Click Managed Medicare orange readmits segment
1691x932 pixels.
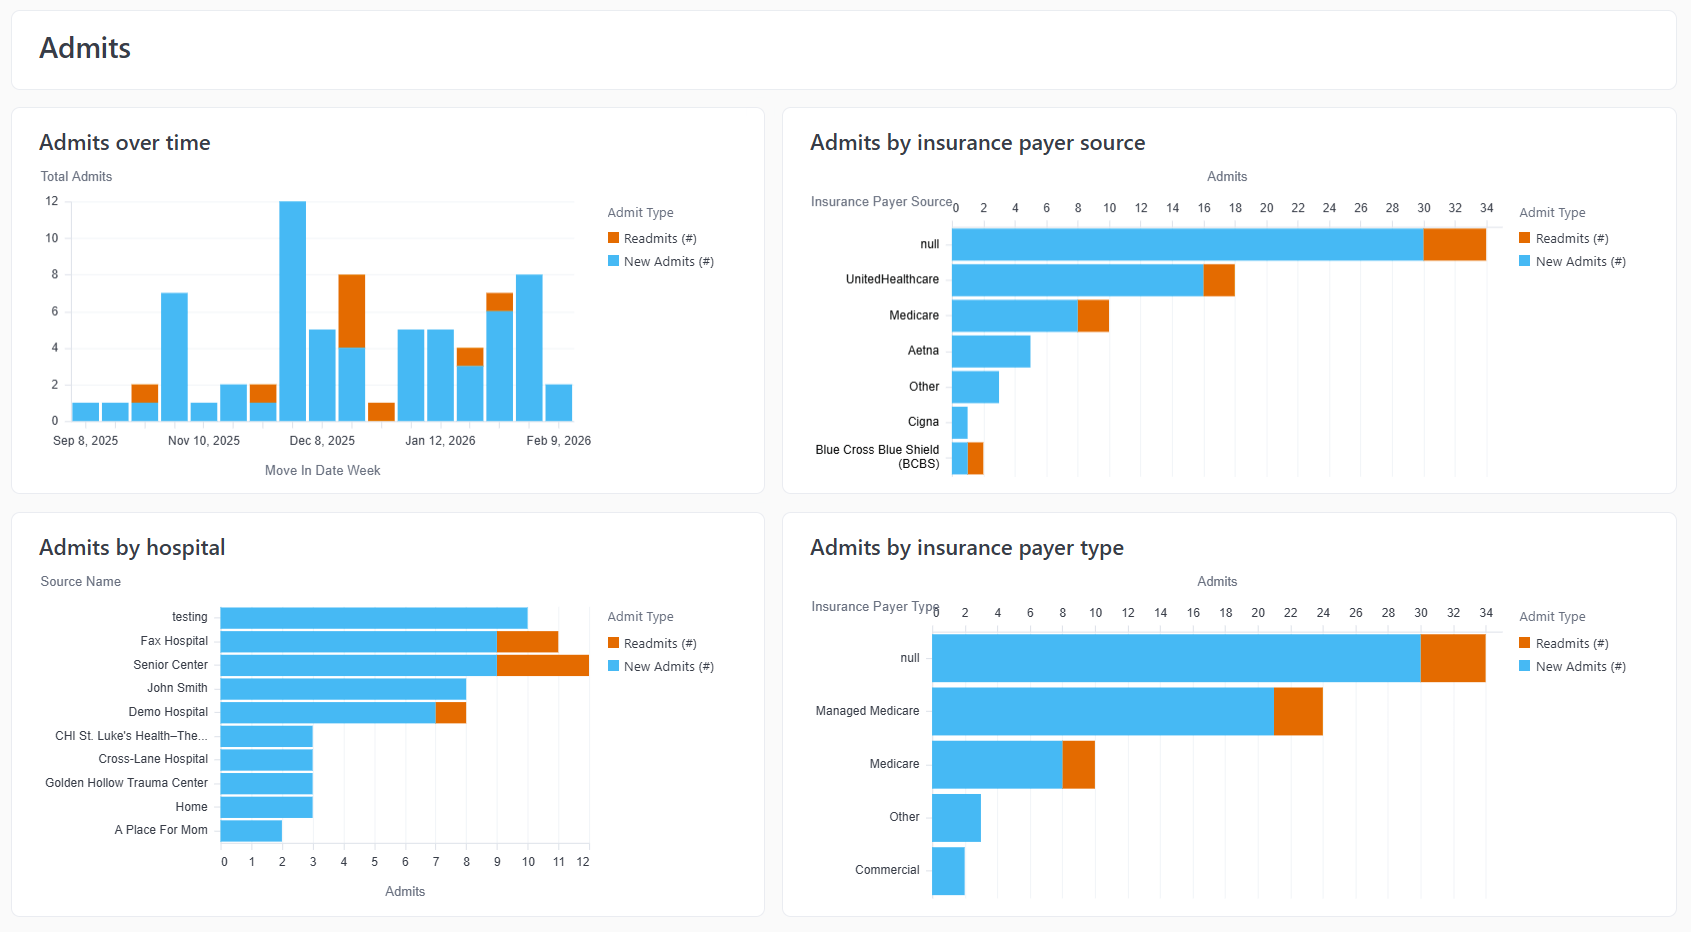coord(1298,711)
